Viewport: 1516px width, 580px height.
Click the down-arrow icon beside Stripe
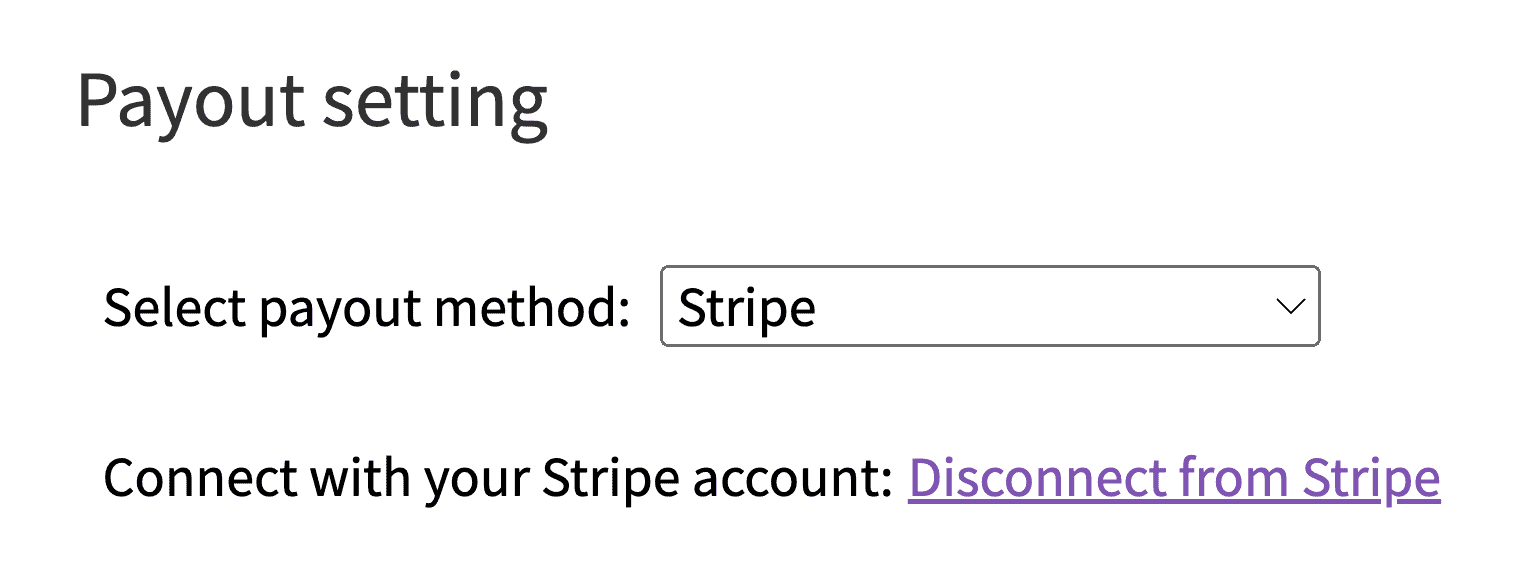coord(1291,307)
